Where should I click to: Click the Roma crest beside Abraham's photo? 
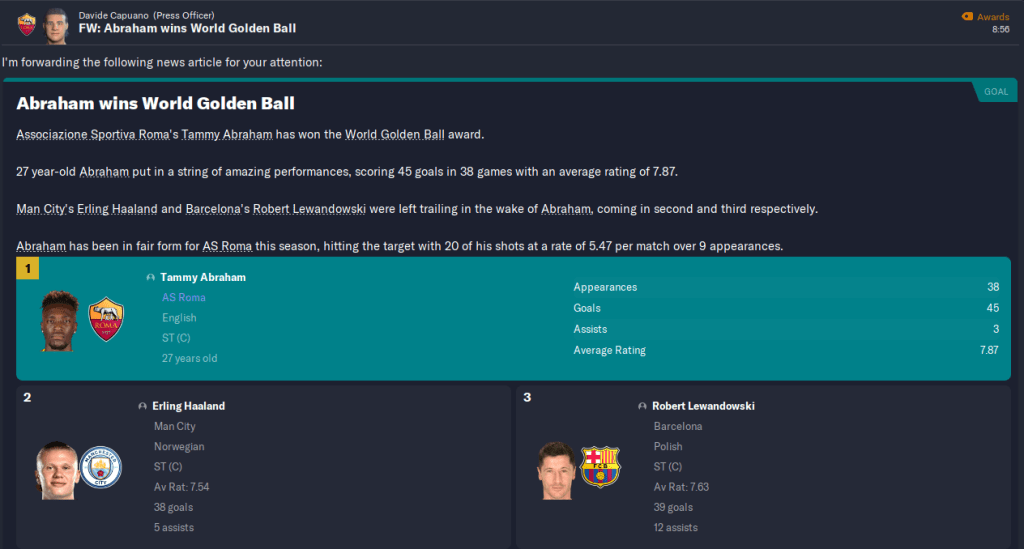point(106,319)
